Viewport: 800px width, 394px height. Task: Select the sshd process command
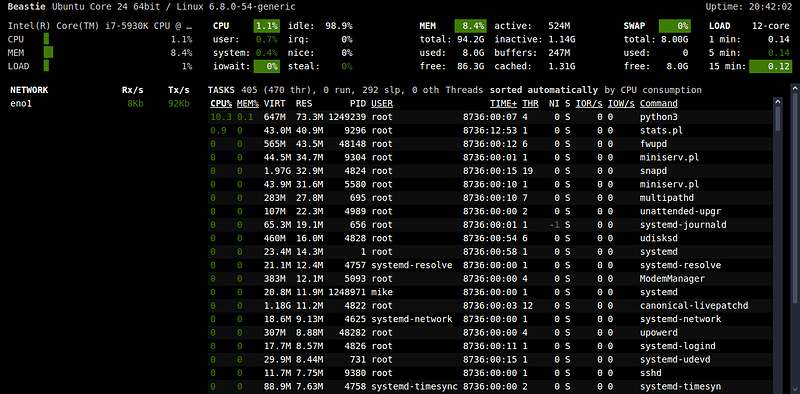pyautogui.click(x=651, y=373)
